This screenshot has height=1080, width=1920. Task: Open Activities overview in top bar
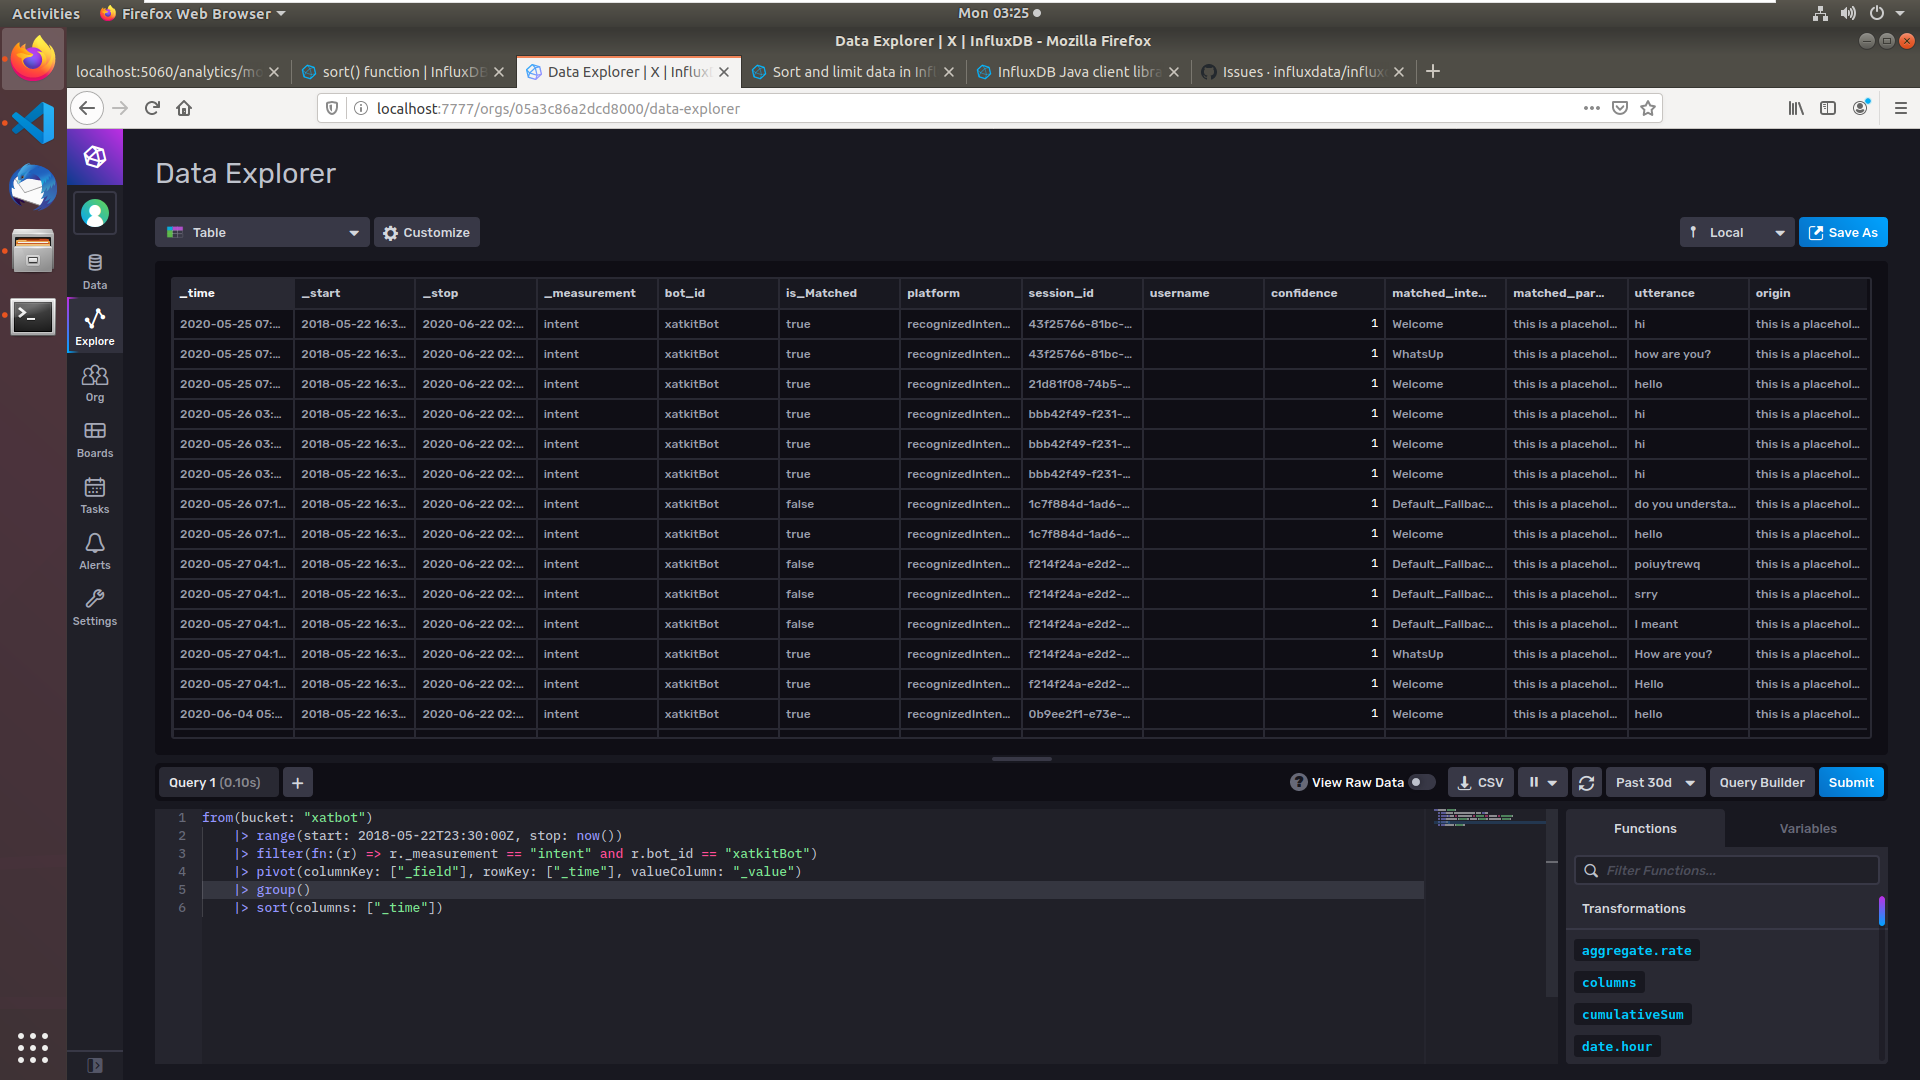[46, 13]
